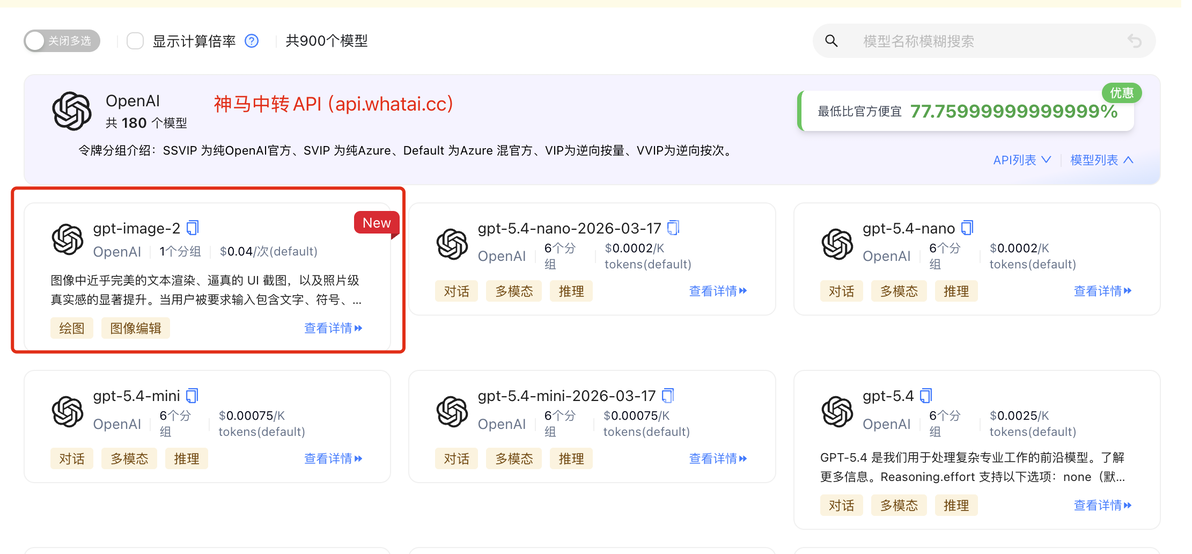1192x554 pixels.
Task: Click the 共 180 个模型 text
Action: (146, 123)
